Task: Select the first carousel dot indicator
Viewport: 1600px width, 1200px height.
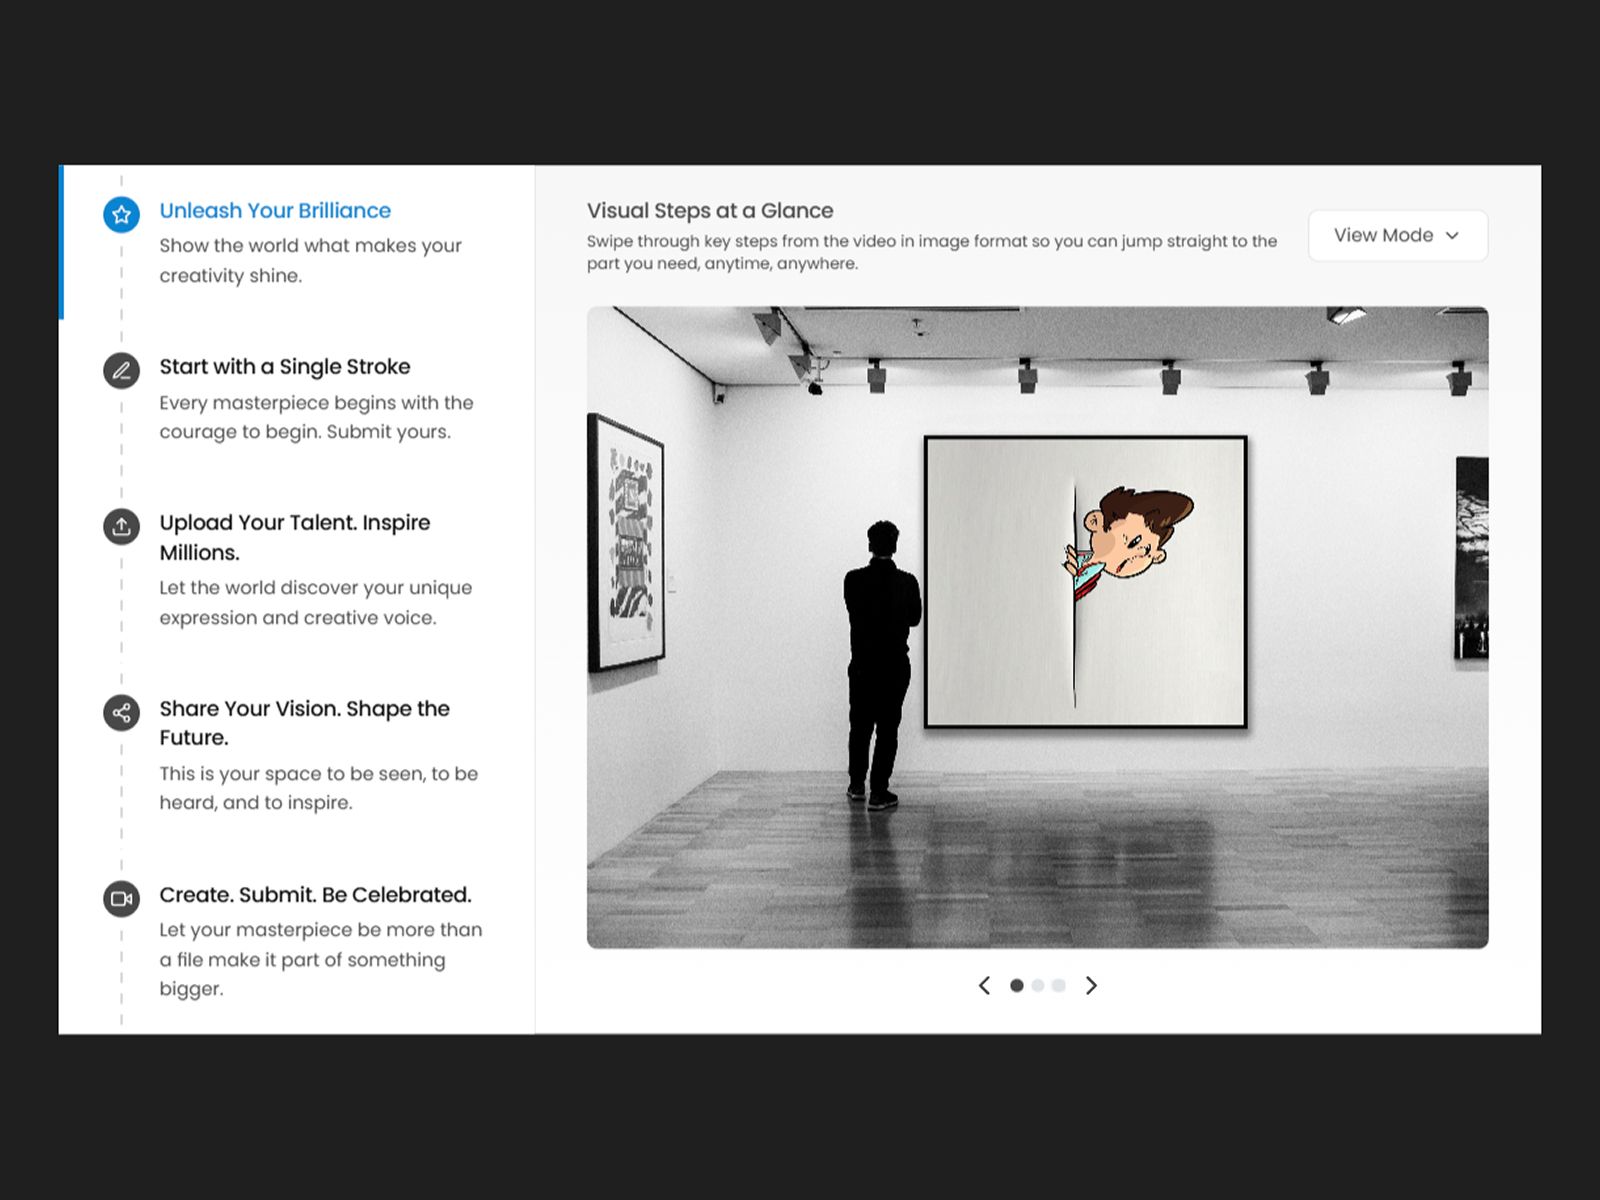Action: point(1016,986)
